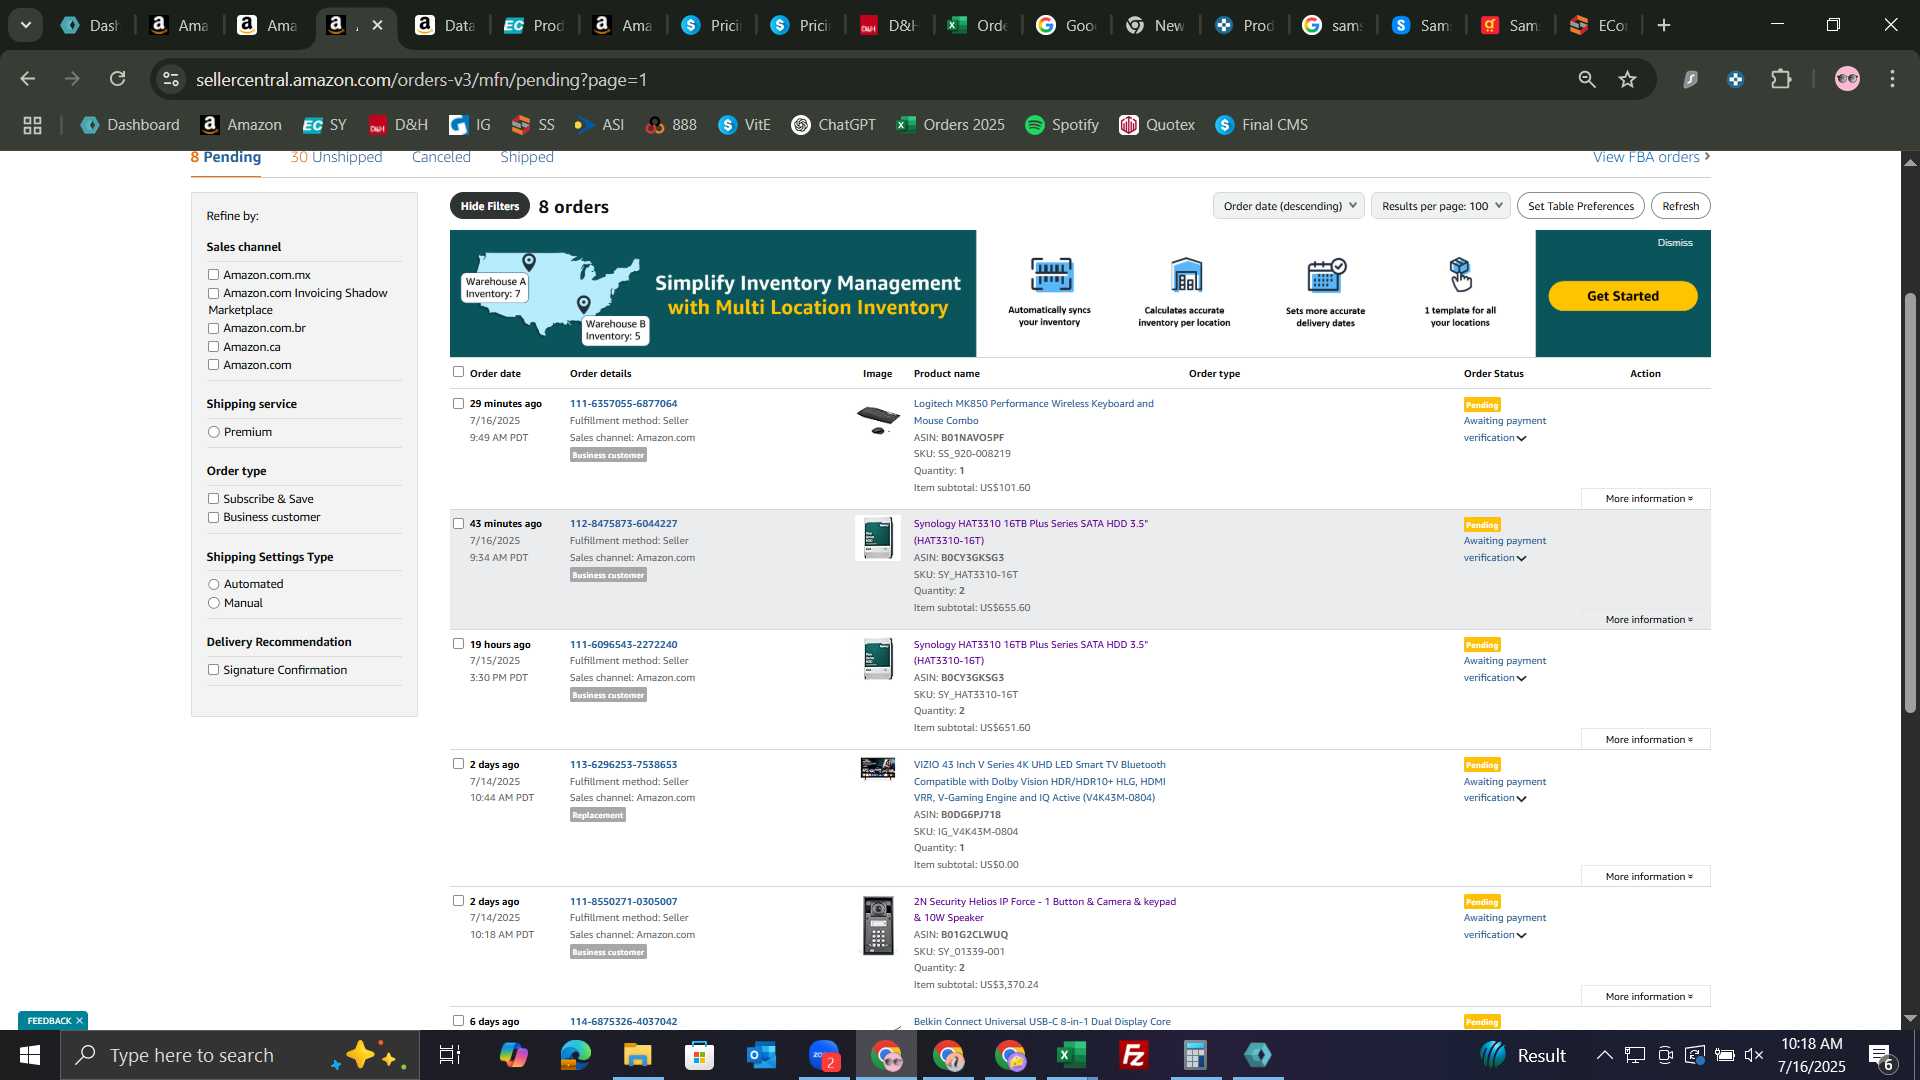Tick the select-all orders checkbox in header

(x=458, y=372)
